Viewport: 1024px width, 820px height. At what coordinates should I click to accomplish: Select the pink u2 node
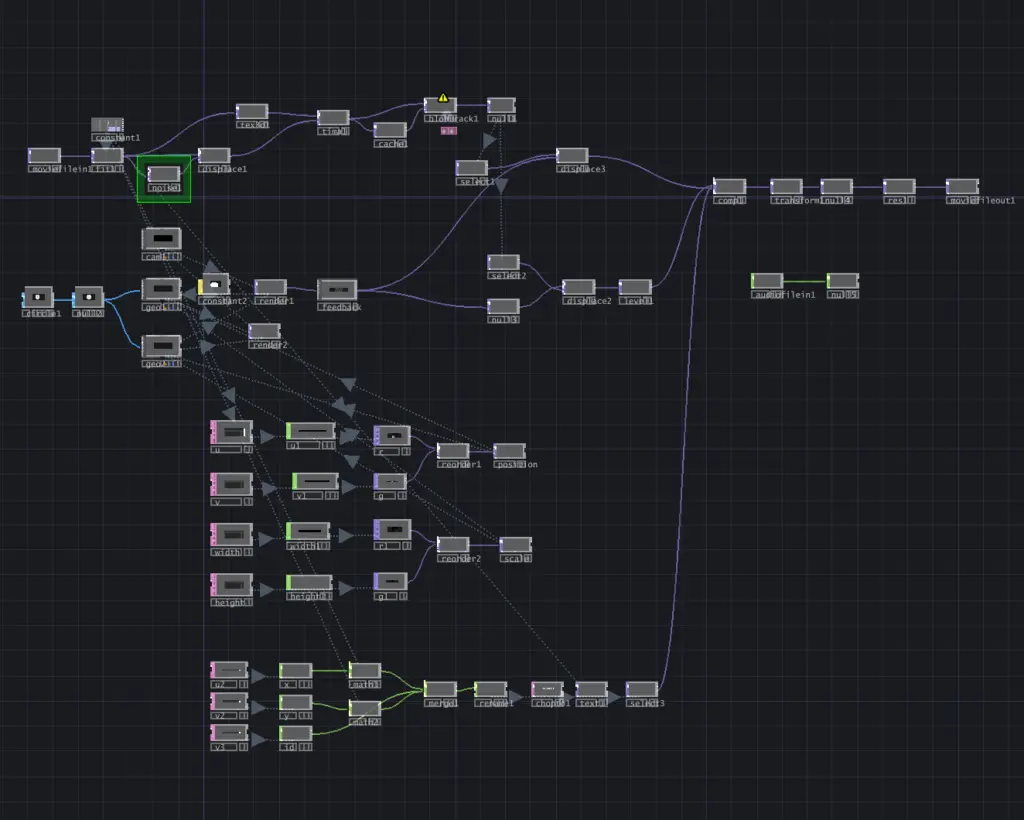[229, 670]
